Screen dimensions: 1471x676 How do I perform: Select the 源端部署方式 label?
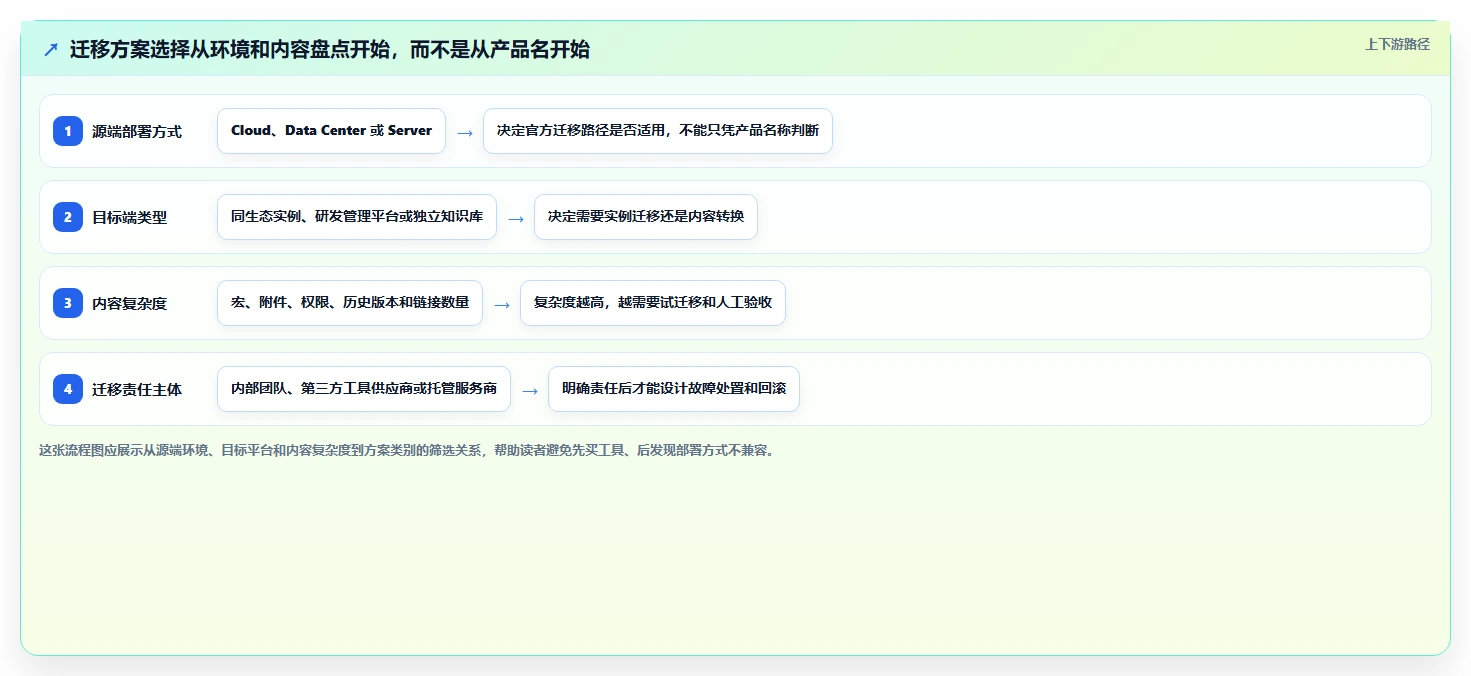click(x=137, y=131)
